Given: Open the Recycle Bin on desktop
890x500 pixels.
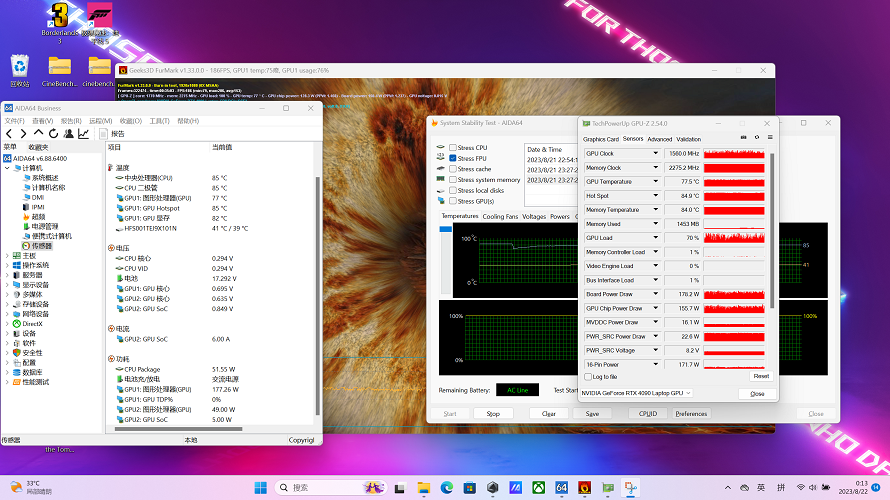Looking at the screenshot, I should tap(20, 71).
